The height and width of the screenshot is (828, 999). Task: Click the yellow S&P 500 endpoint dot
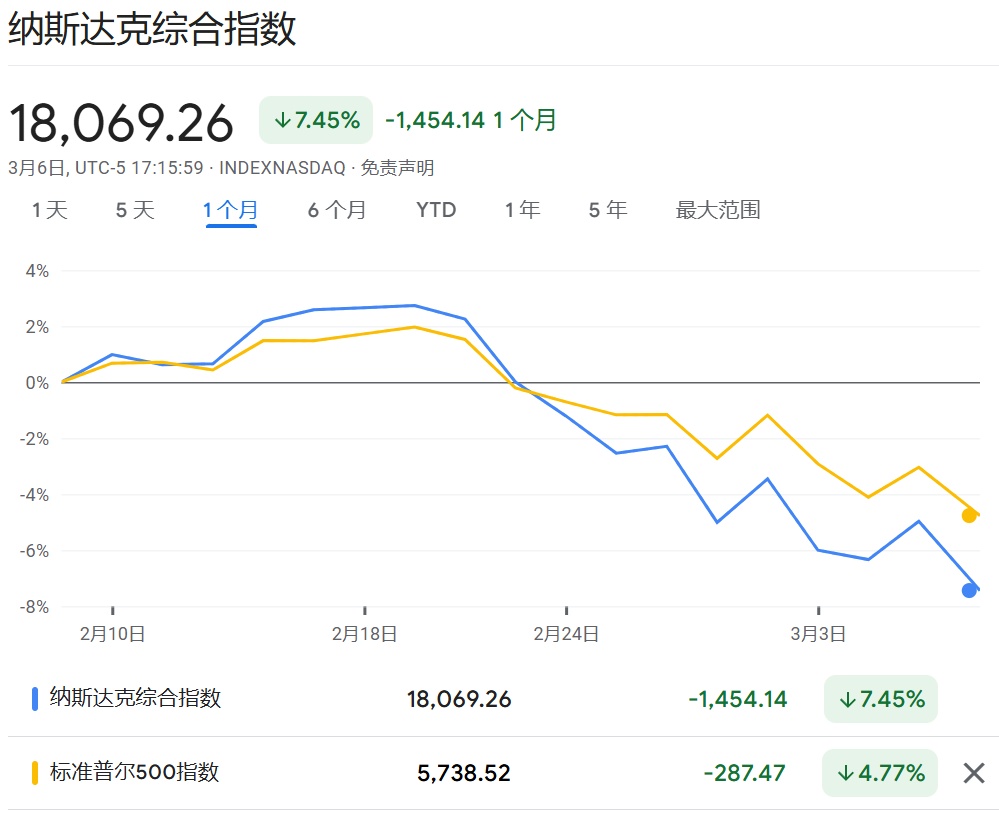pyautogui.click(x=968, y=515)
